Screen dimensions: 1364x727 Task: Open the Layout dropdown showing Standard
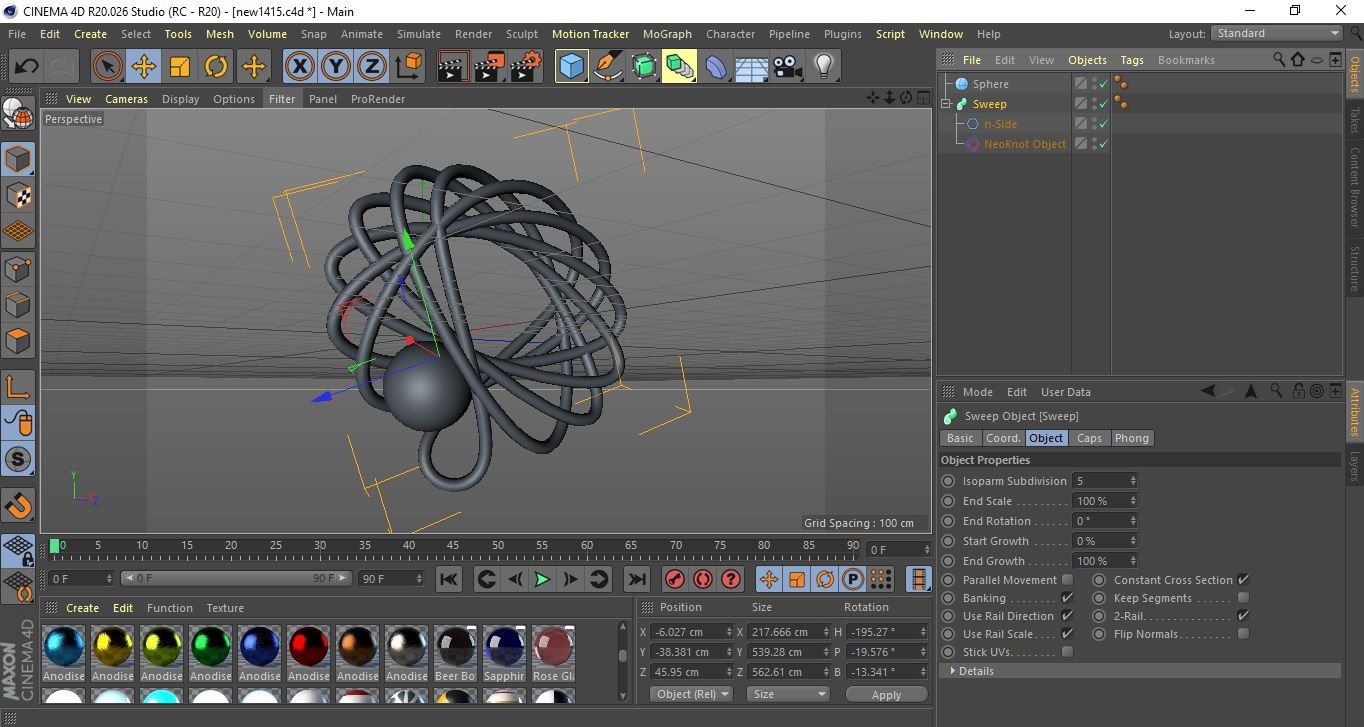coord(1277,33)
